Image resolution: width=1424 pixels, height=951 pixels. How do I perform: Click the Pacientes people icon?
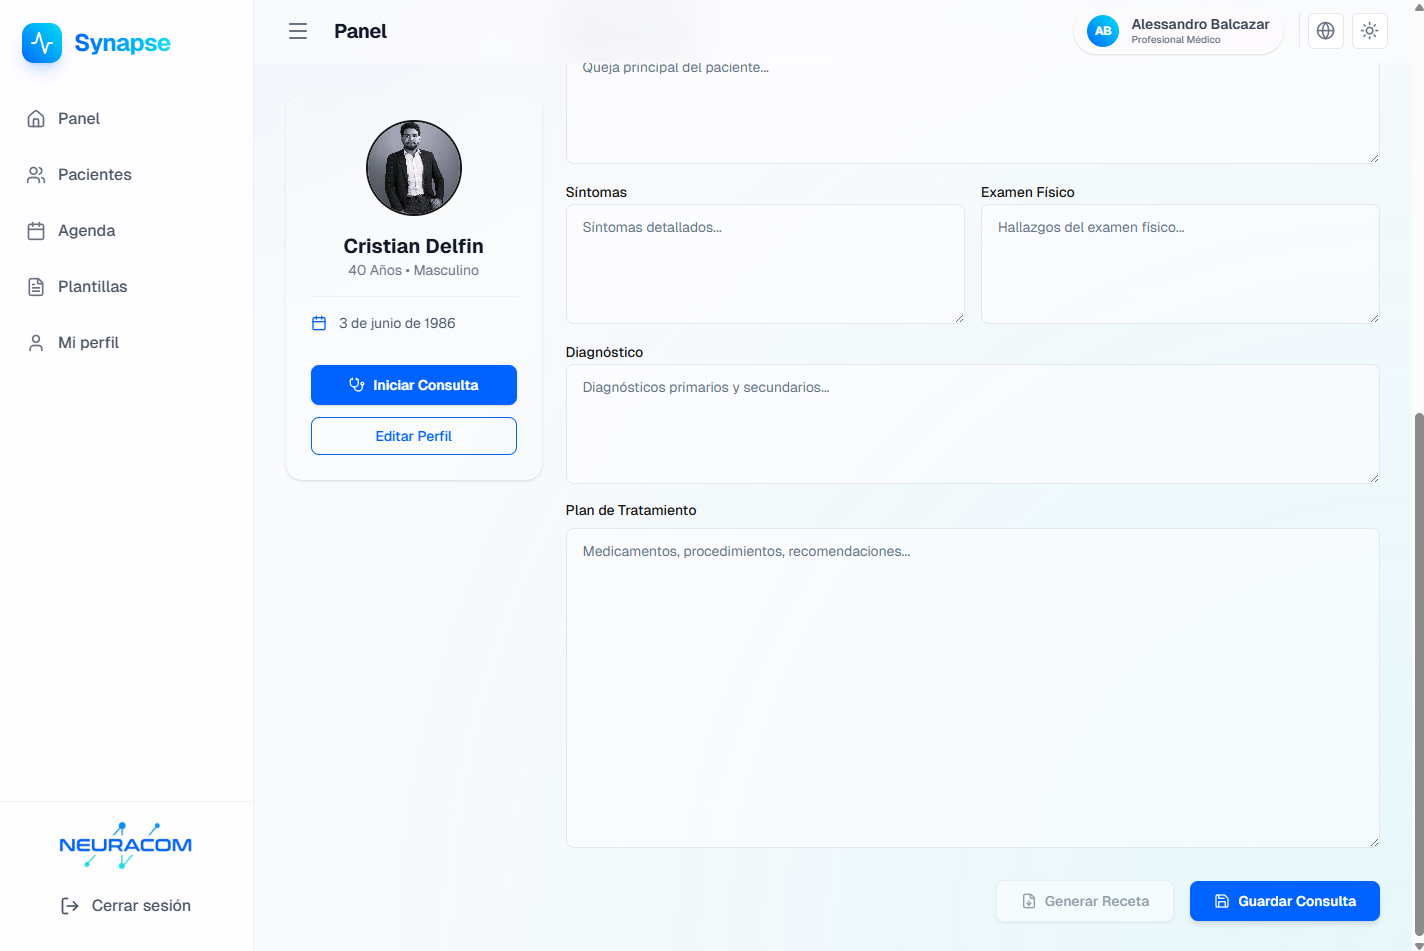pos(36,175)
